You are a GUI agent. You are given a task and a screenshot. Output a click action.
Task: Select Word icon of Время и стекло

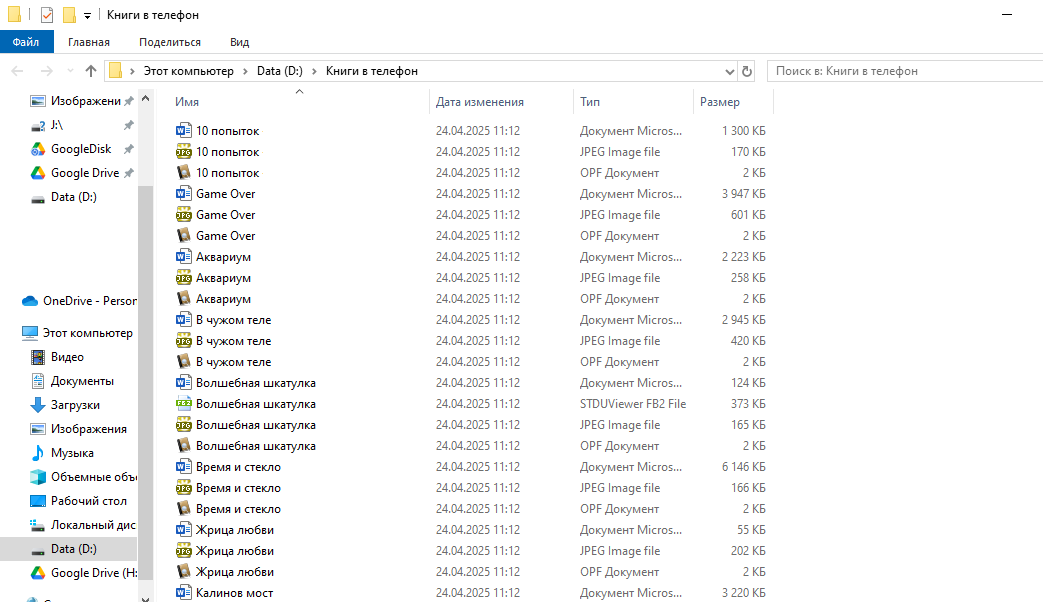[x=184, y=467]
